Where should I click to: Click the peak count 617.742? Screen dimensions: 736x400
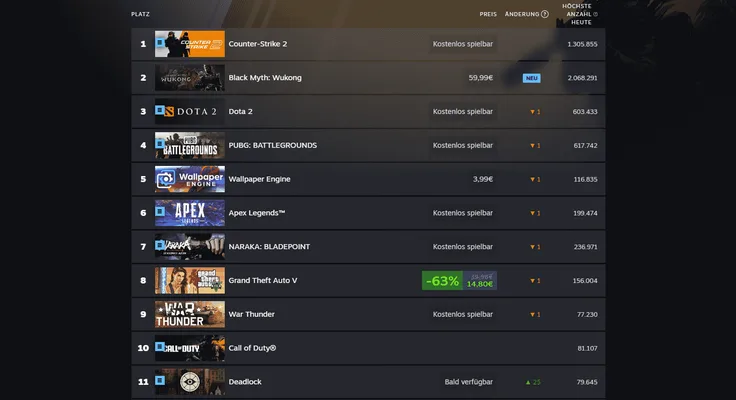click(x=585, y=146)
